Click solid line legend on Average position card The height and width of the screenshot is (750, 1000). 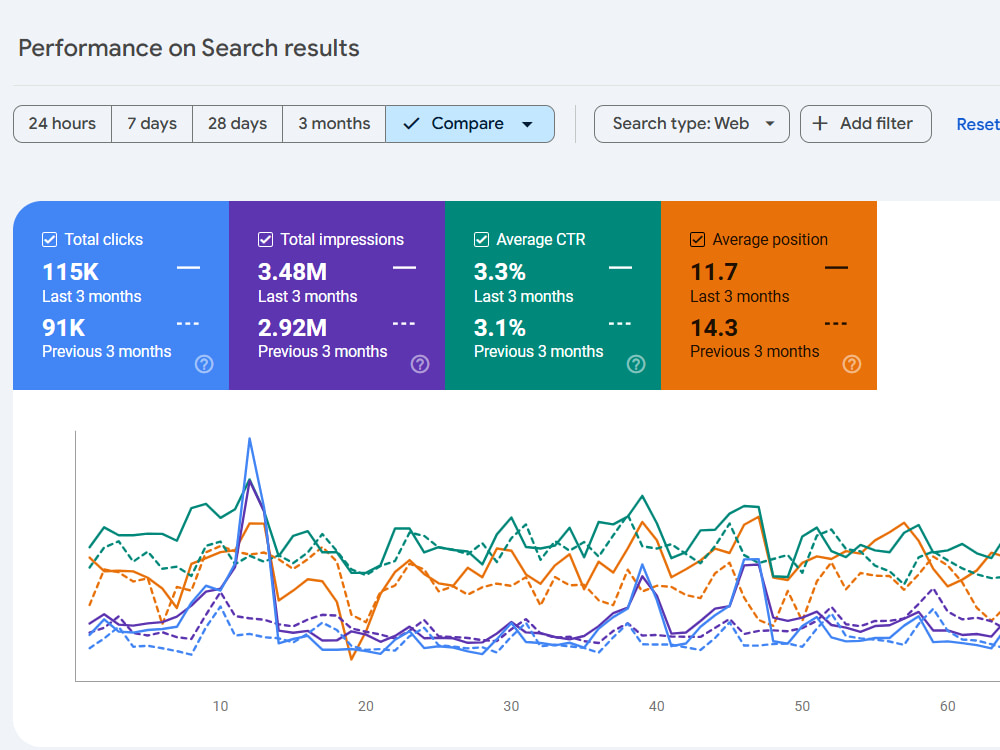coord(836,268)
